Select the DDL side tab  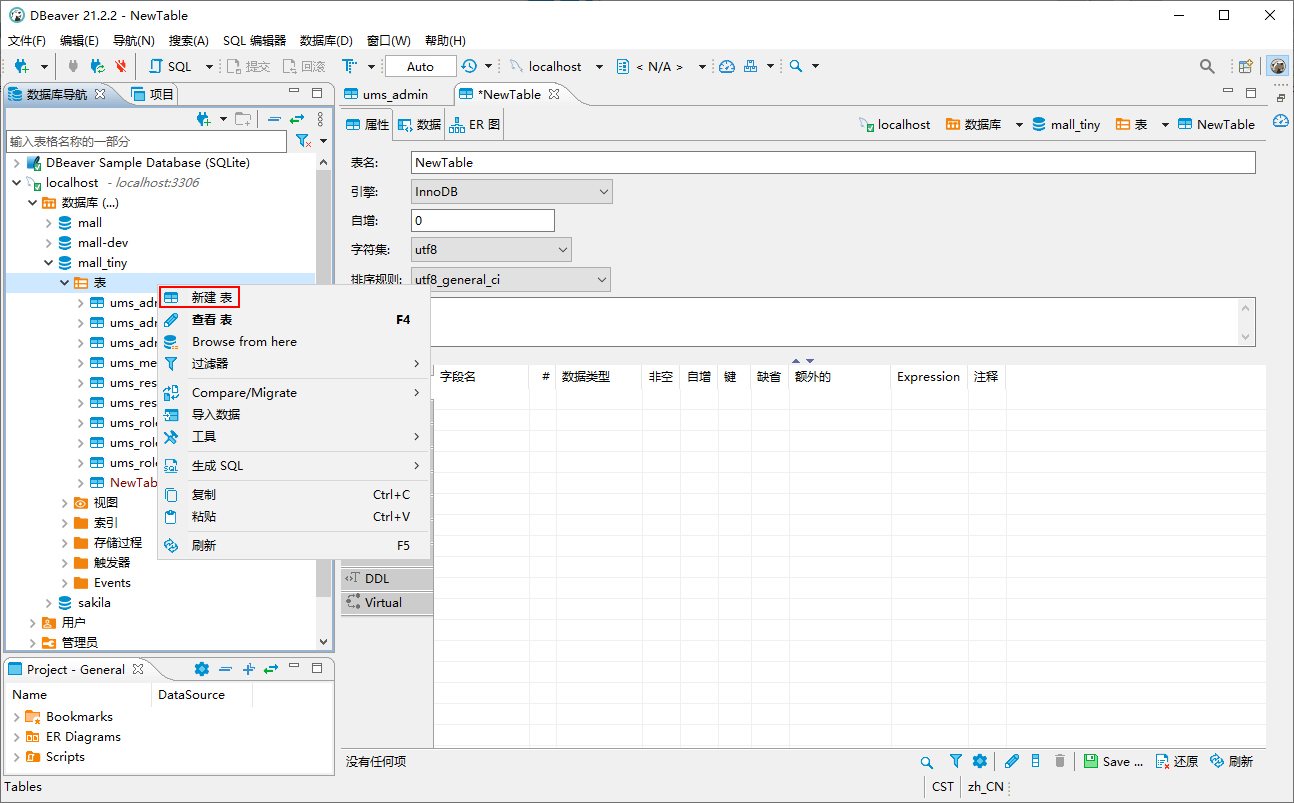(x=387, y=578)
